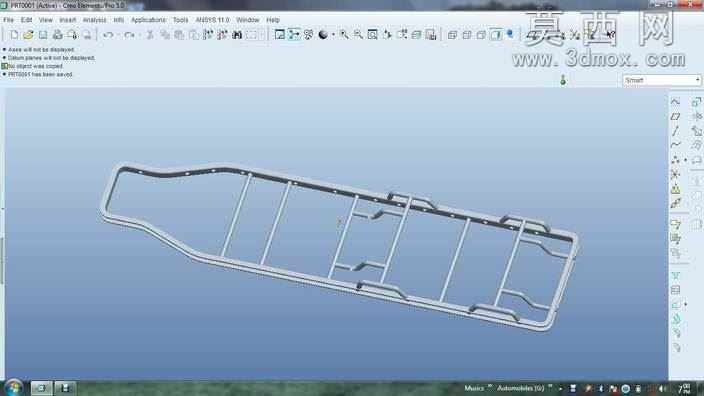Create a datum axis
The height and width of the screenshot is (396, 704).
click(x=675, y=131)
